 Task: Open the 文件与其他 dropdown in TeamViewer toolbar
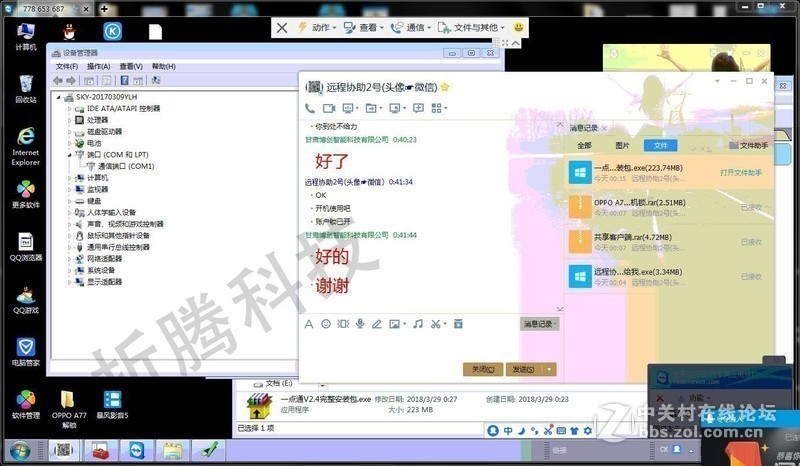471,28
